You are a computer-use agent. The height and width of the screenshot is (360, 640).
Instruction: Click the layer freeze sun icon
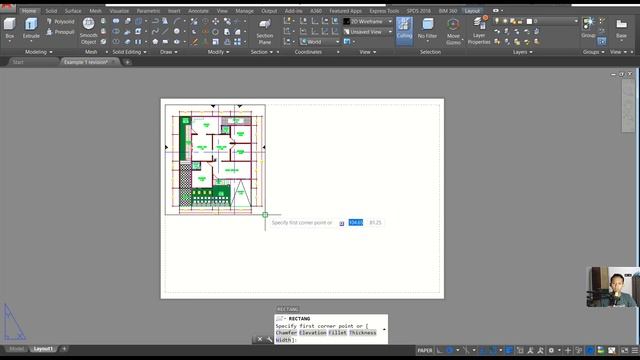pyautogui.click(x=505, y=21)
